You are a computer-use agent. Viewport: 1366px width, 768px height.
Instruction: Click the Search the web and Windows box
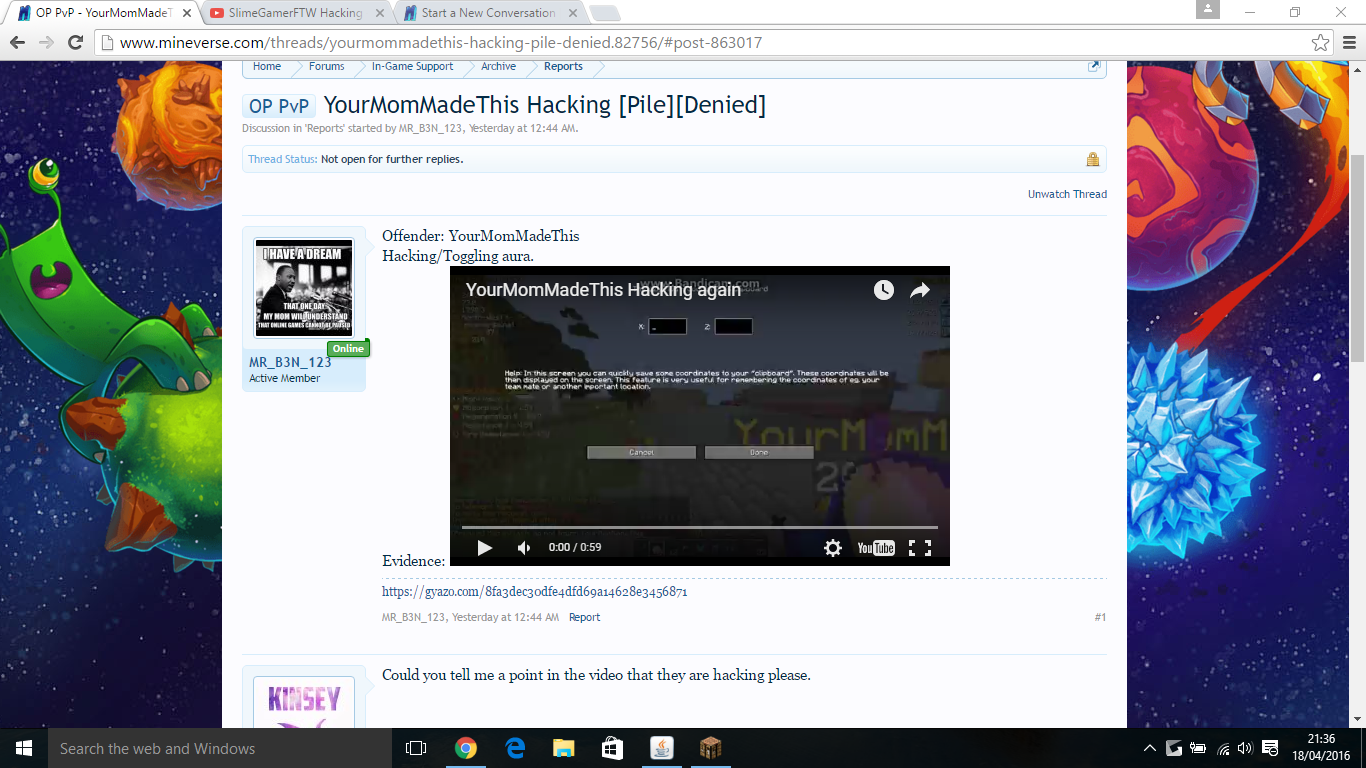pyautogui.click(x=219, y=748)
